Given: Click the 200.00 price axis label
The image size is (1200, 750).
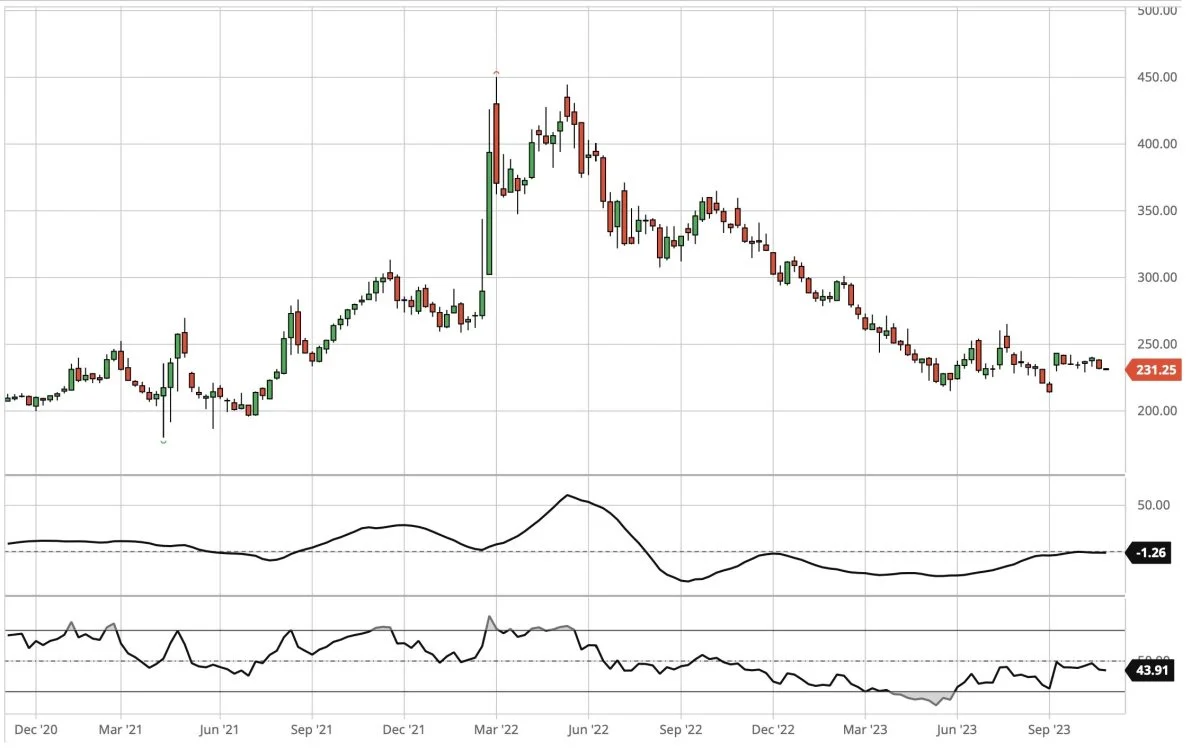Looking at the screenshot, I should point(1157,411).
